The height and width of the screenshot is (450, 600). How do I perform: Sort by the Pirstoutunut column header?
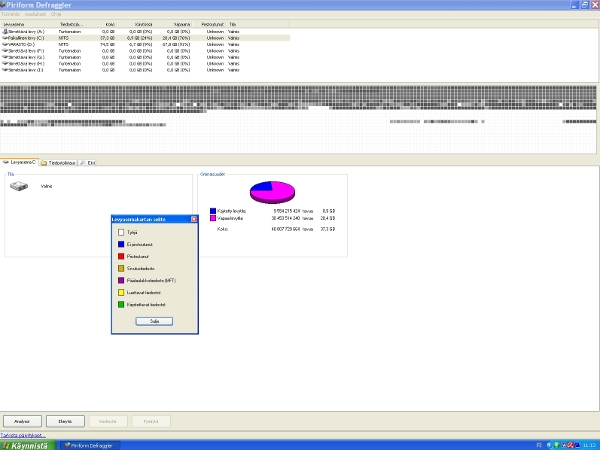pos(209,24)
